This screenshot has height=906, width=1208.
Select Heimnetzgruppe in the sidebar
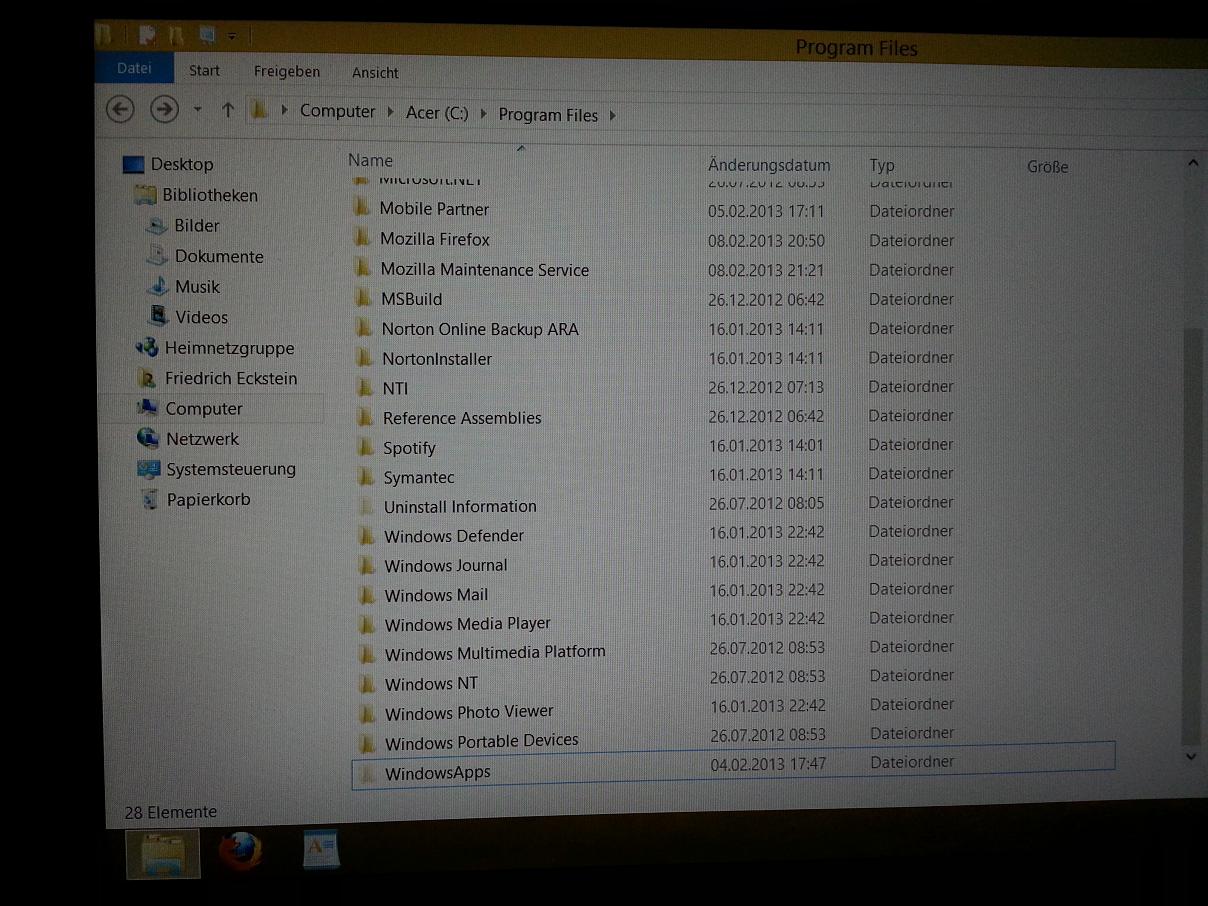click(229, 348)
